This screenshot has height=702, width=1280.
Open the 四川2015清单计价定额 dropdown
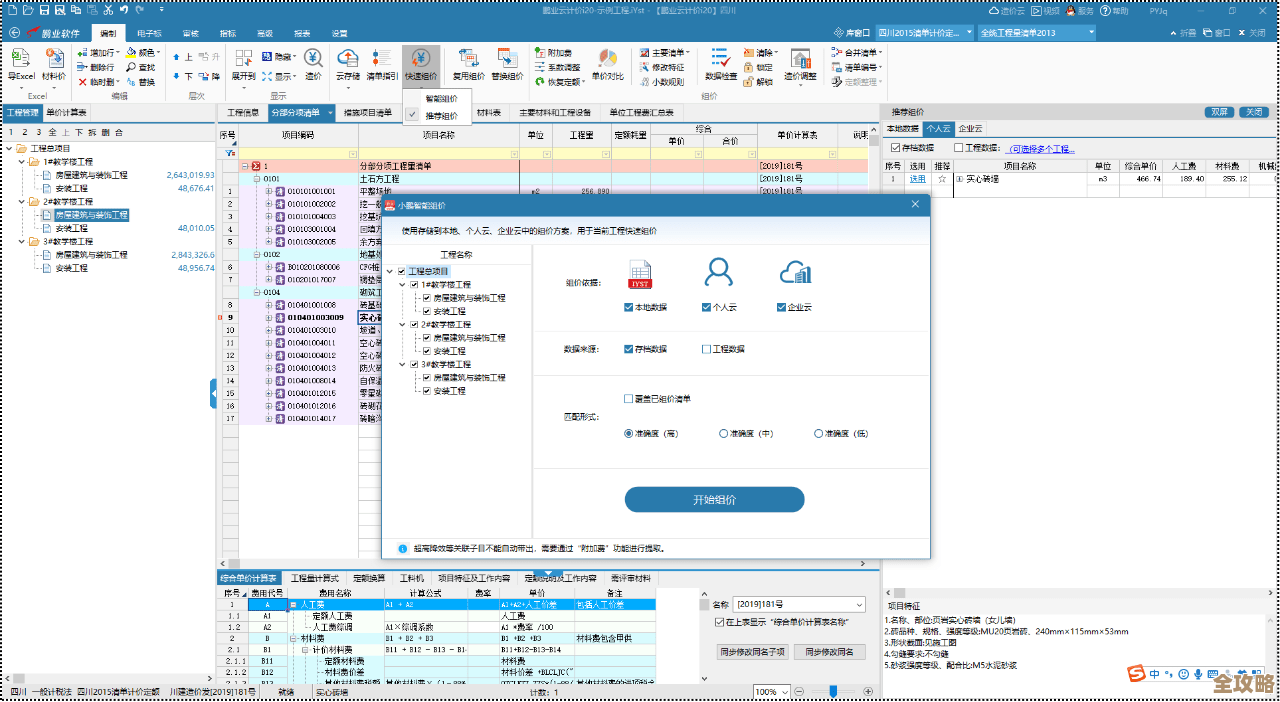pyautogui.click(x=924, y=33)
